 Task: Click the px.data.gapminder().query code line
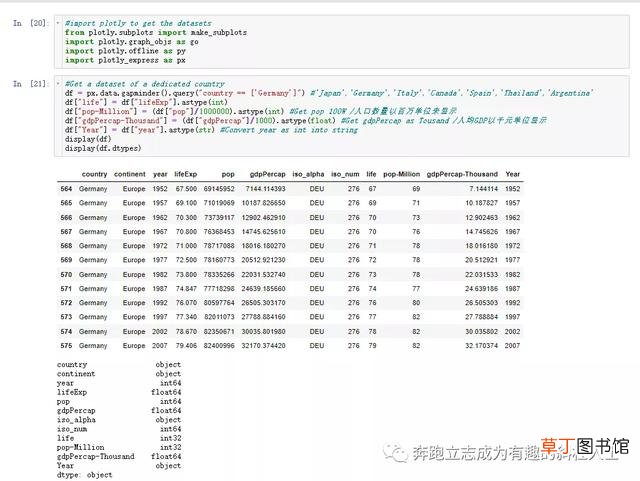(x=328, y=93)
